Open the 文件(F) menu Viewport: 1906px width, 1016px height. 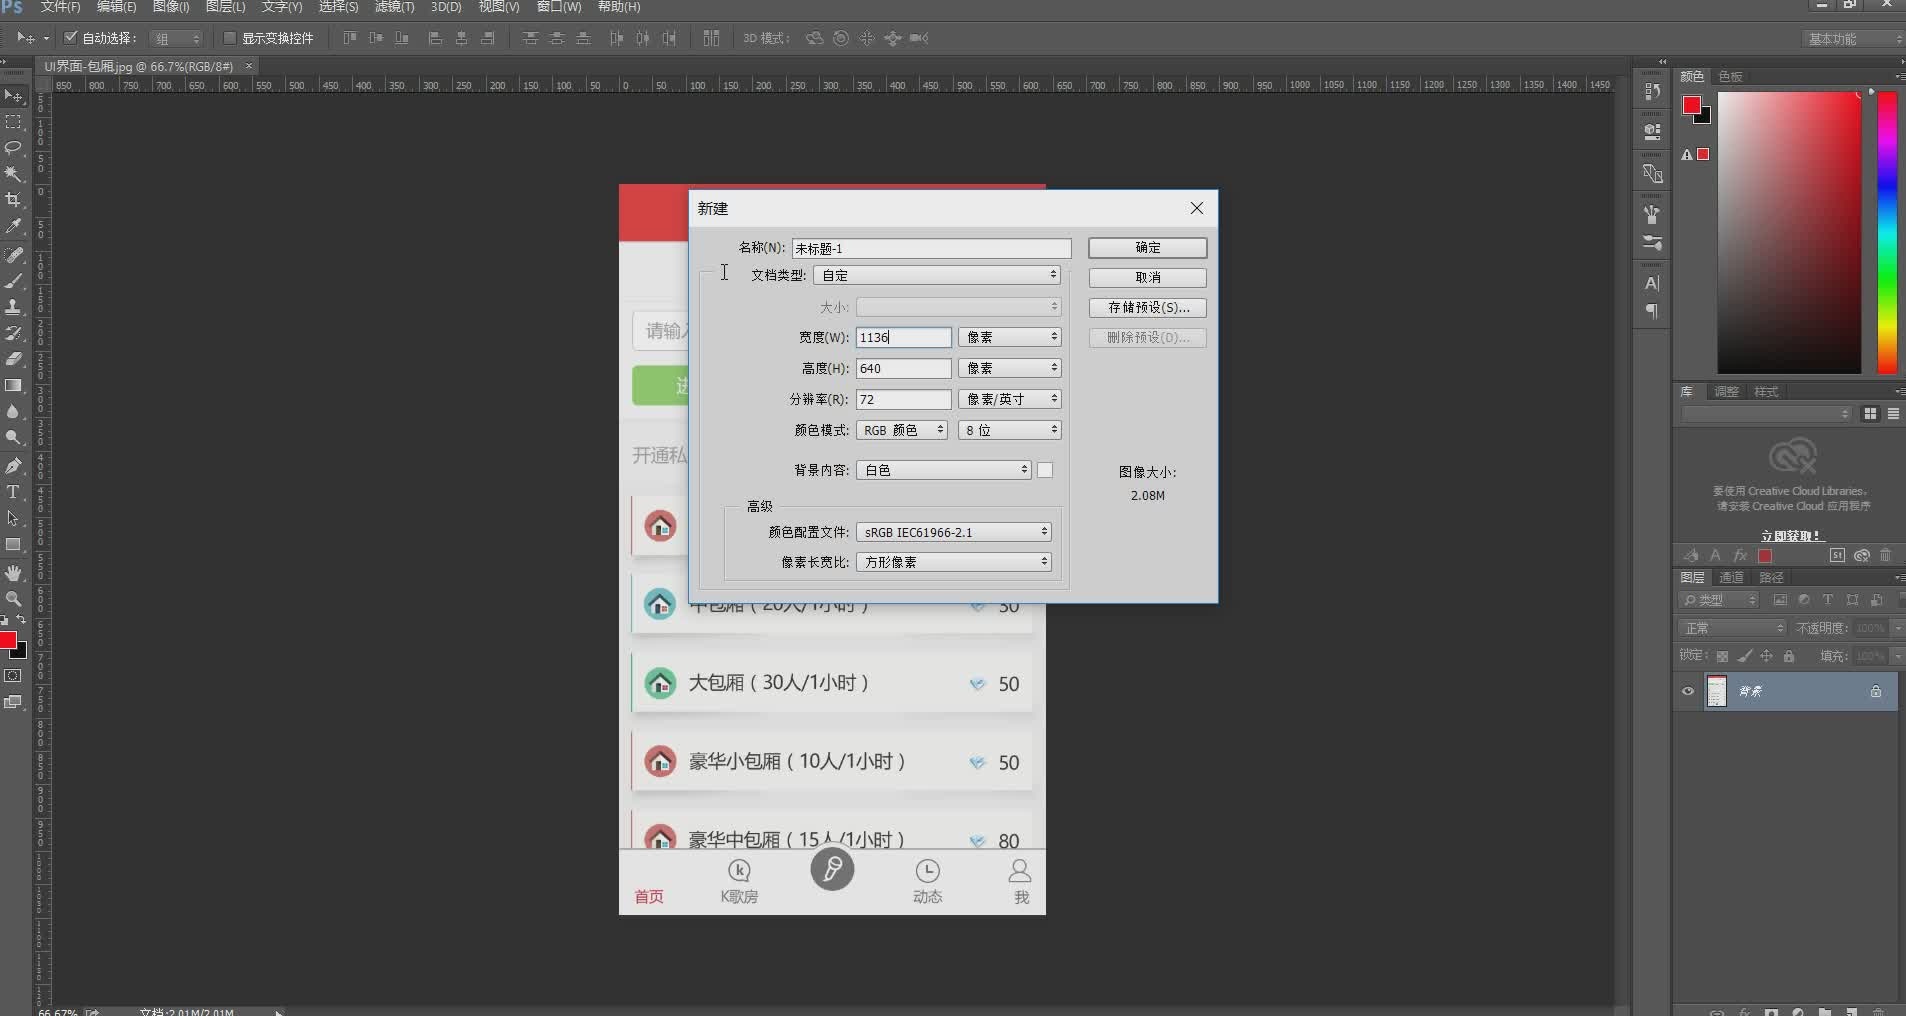click(x=60, y=7)
